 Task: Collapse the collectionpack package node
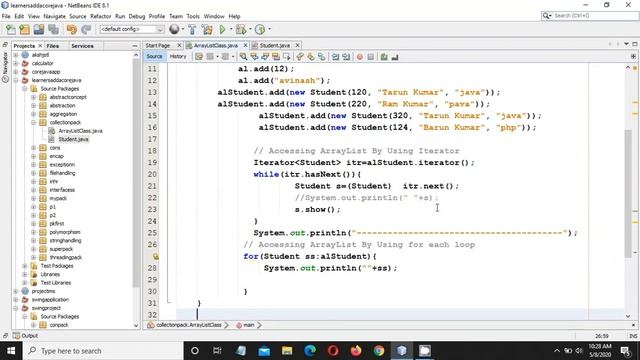pos(33,122)
